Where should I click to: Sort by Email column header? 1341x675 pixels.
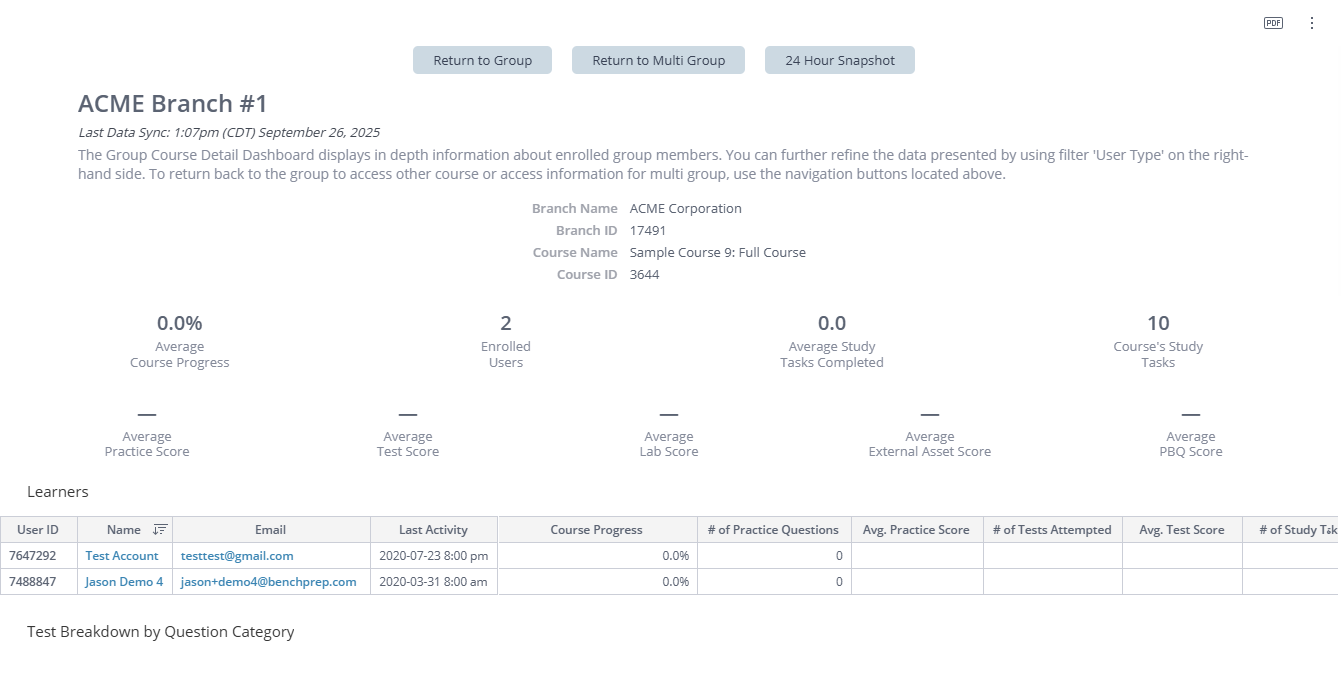tap(270, 530)
